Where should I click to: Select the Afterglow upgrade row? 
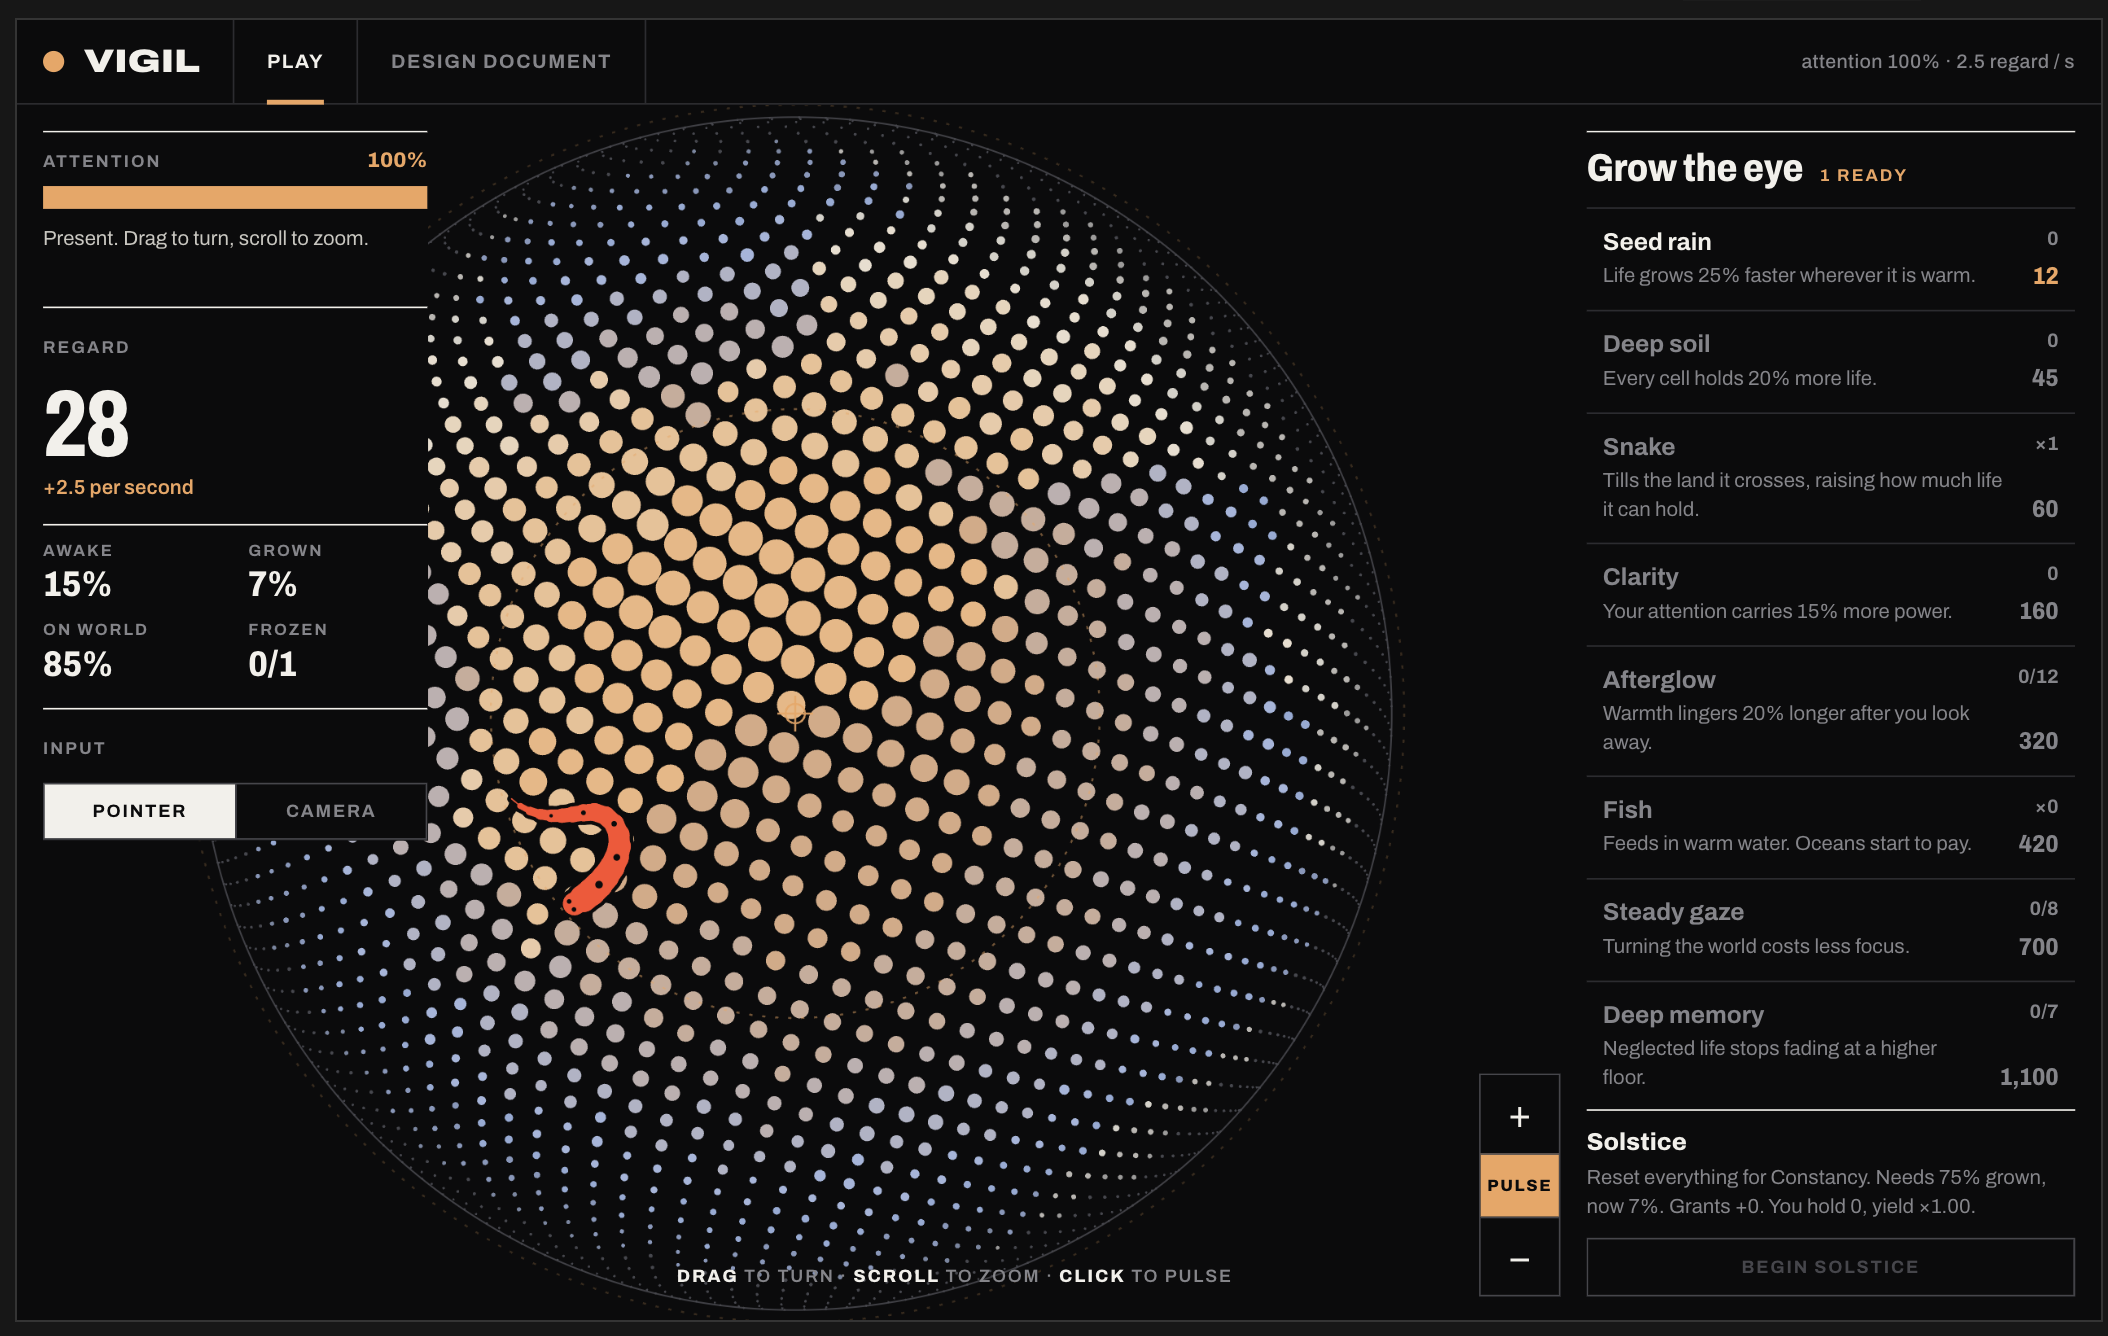tap(1830, 711)
